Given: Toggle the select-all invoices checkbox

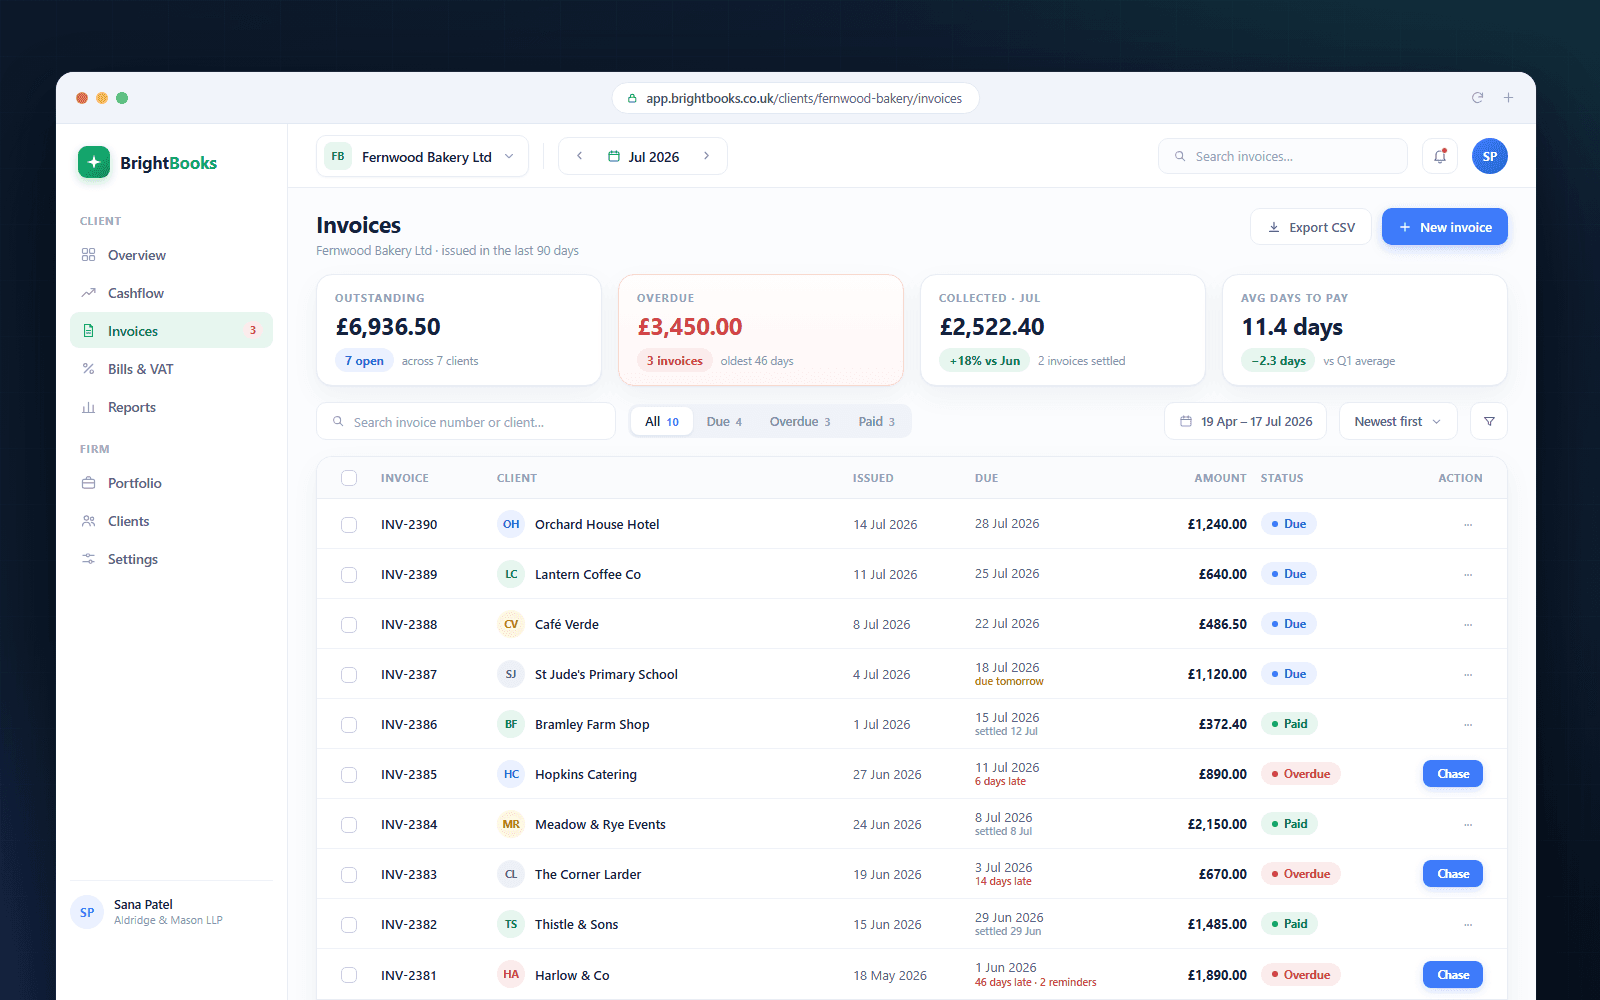Looking at the screenshot, I should (349, 478).
